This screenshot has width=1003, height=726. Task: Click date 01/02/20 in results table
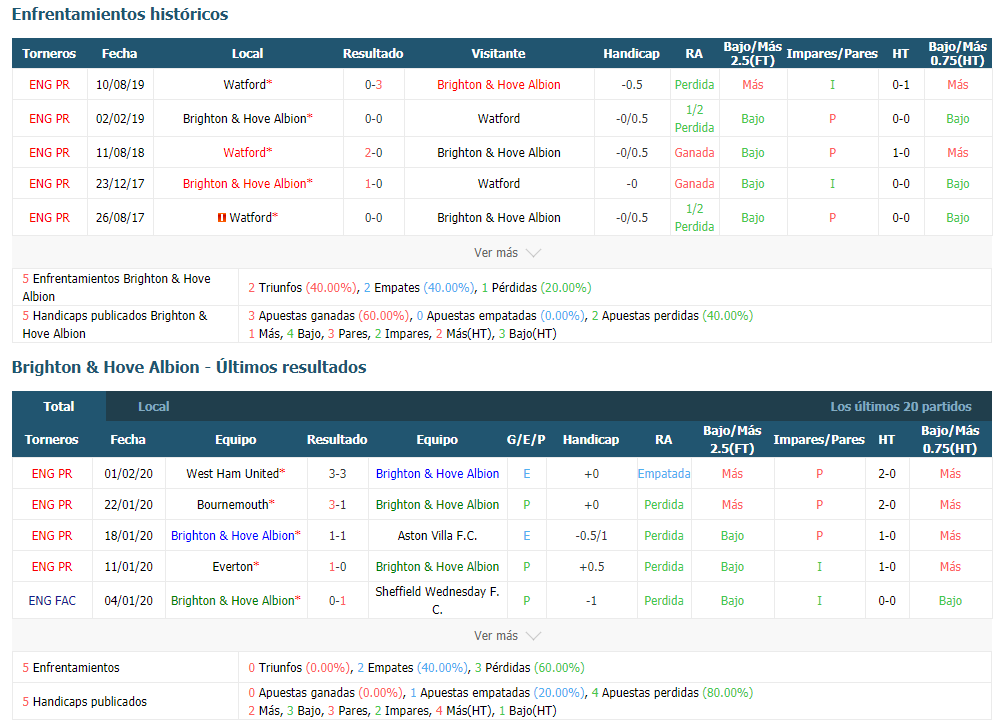[x=129, y=473]
